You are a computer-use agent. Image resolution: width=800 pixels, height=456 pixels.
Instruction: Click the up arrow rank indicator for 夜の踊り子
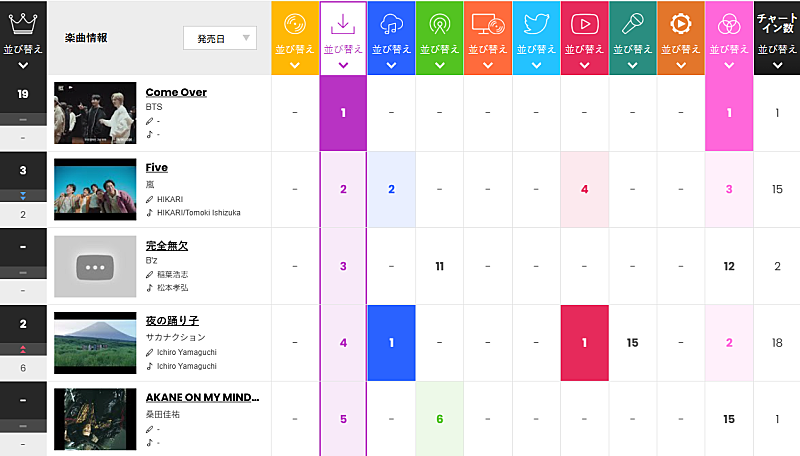[23, 349]
